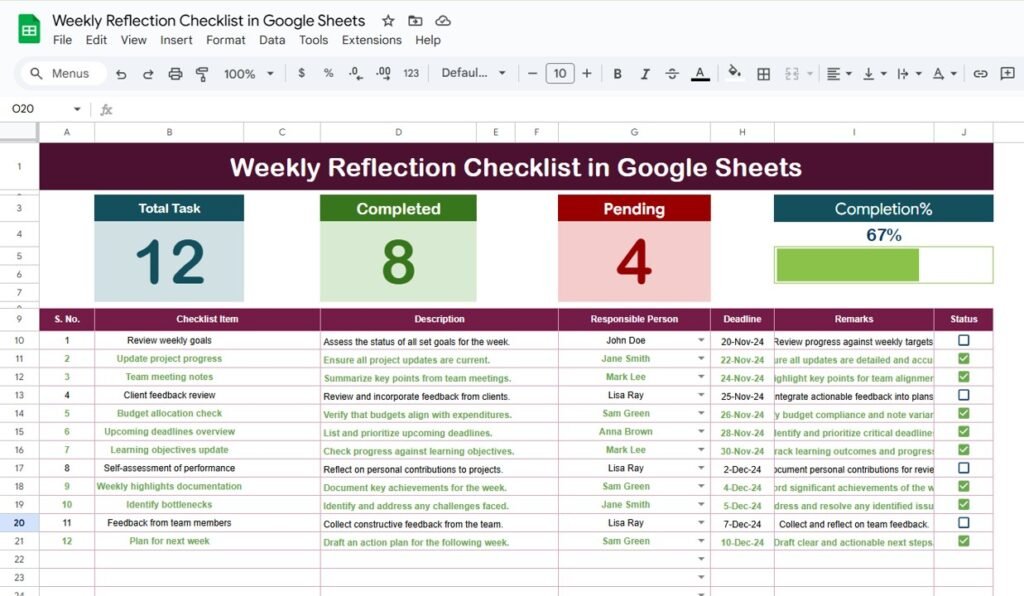The height and width of the screenshot is (596, 1024).
Task: Apply italic formatting
Action: [645, 73]
